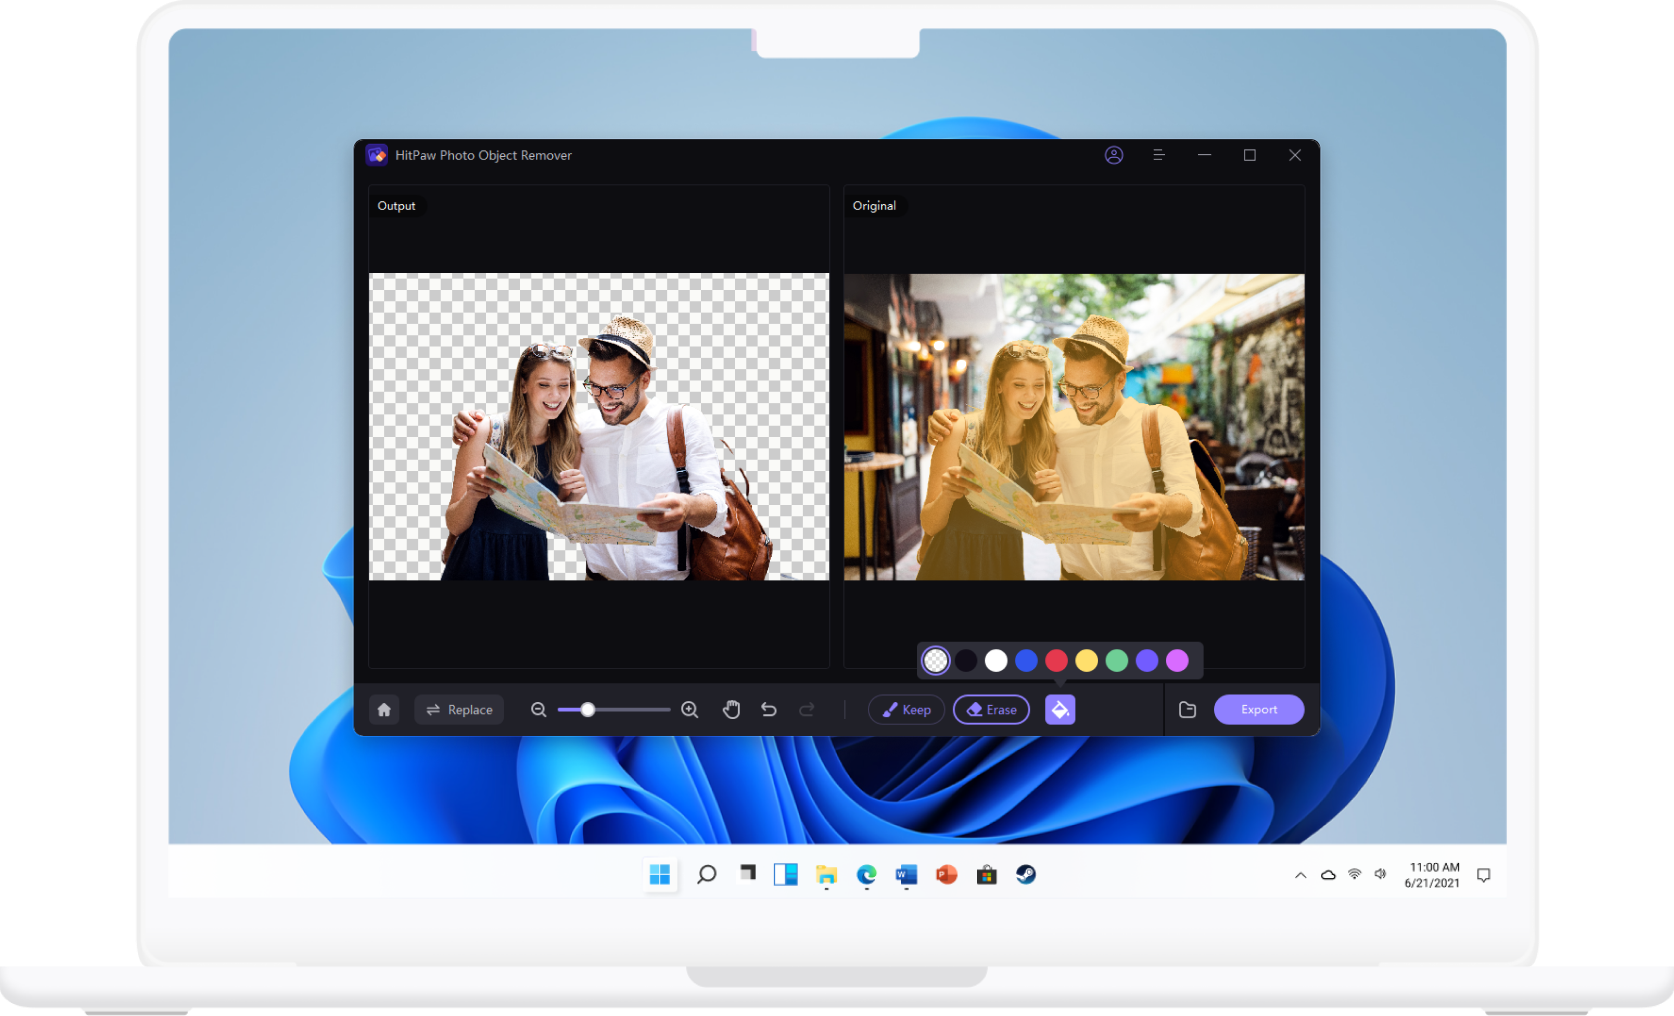Open the notification center icon
Image resolution: width=1674 pixels, height=1016 pixels.
point(1484,875)
